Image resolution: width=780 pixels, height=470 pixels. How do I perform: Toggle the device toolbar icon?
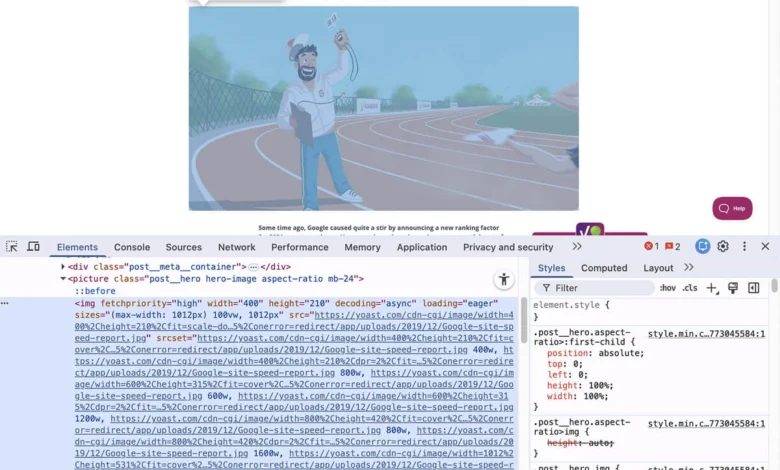tap(33, 247)
